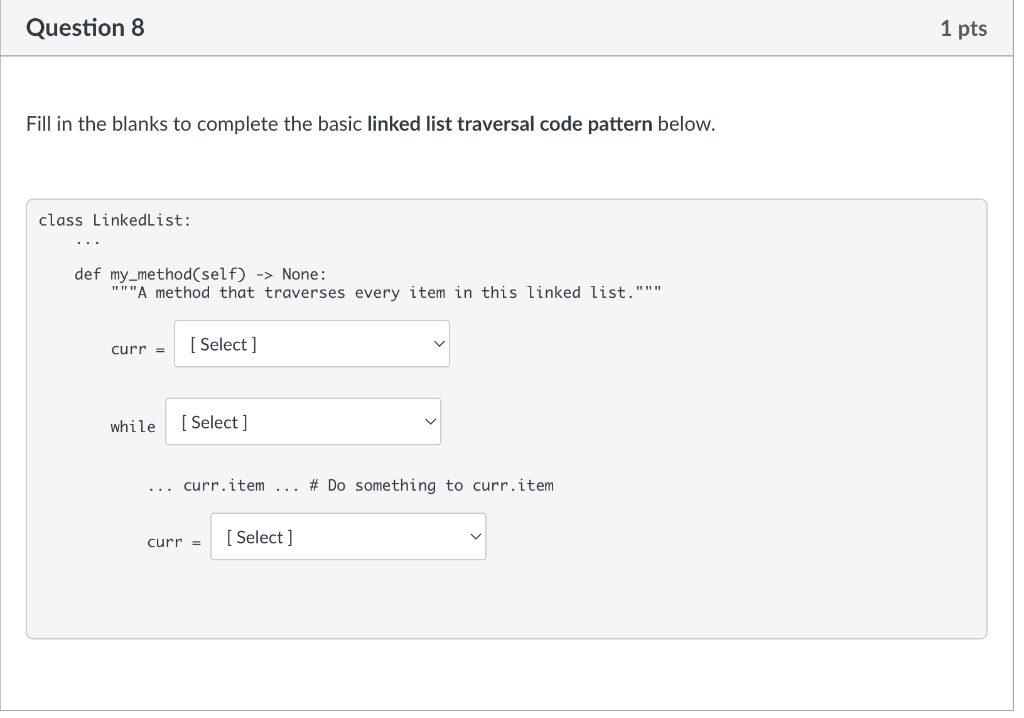Image resolution: width=1024 pixels, height=718 pixels.
Task: Click the chevron arrow of the last dropdown
Action: click(x=474, y=537)
